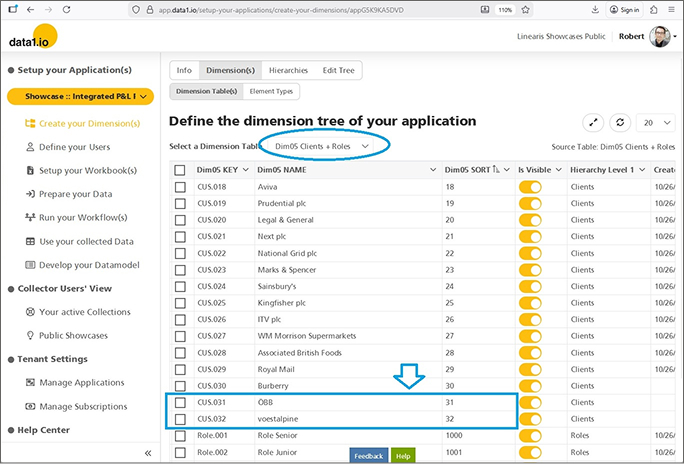Expand the Showcase :: Integrated P&L selector
This screenshot has width=684, height=464.
(x=80, y=97)
